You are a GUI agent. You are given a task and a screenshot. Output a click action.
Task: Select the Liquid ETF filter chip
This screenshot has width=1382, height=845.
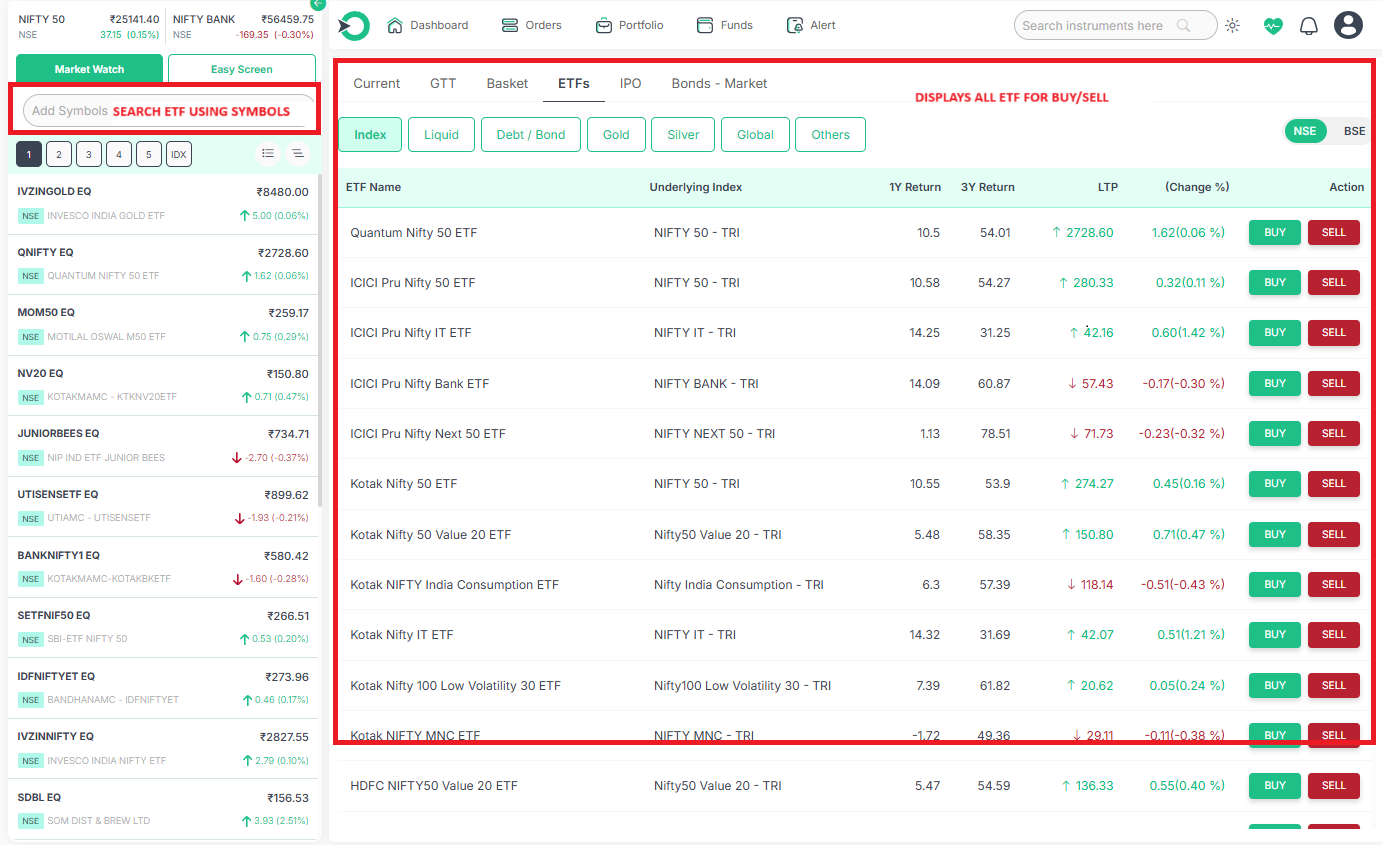tap(441, 134)
